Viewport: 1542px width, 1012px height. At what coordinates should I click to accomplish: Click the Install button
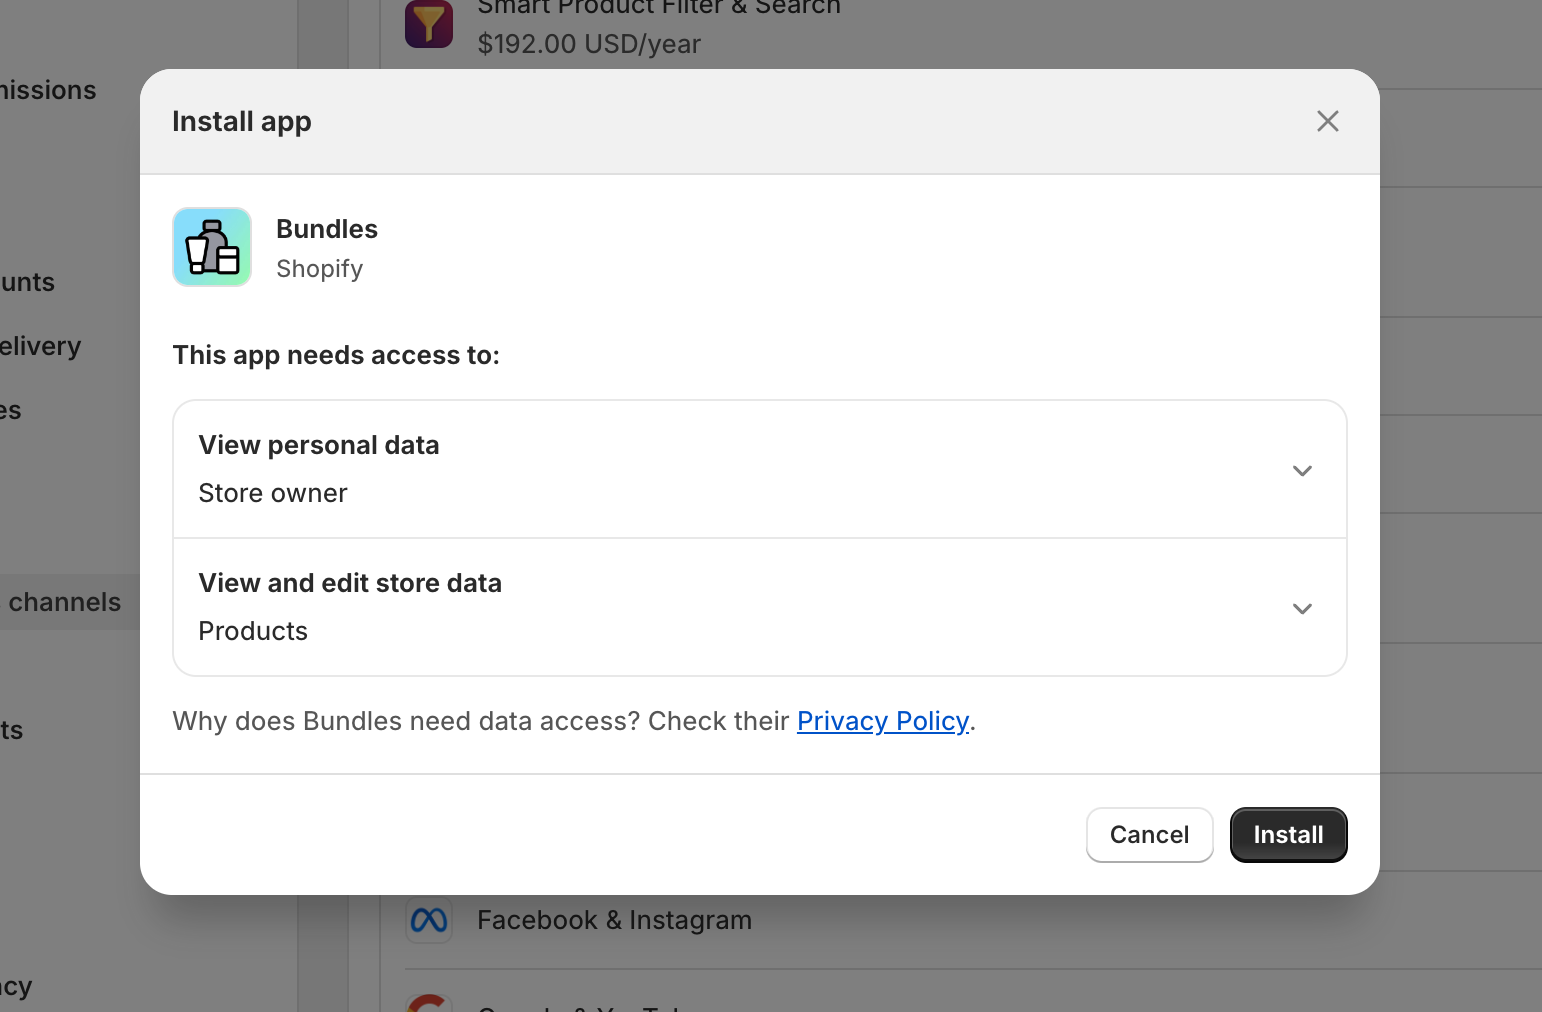(1288, 834)
